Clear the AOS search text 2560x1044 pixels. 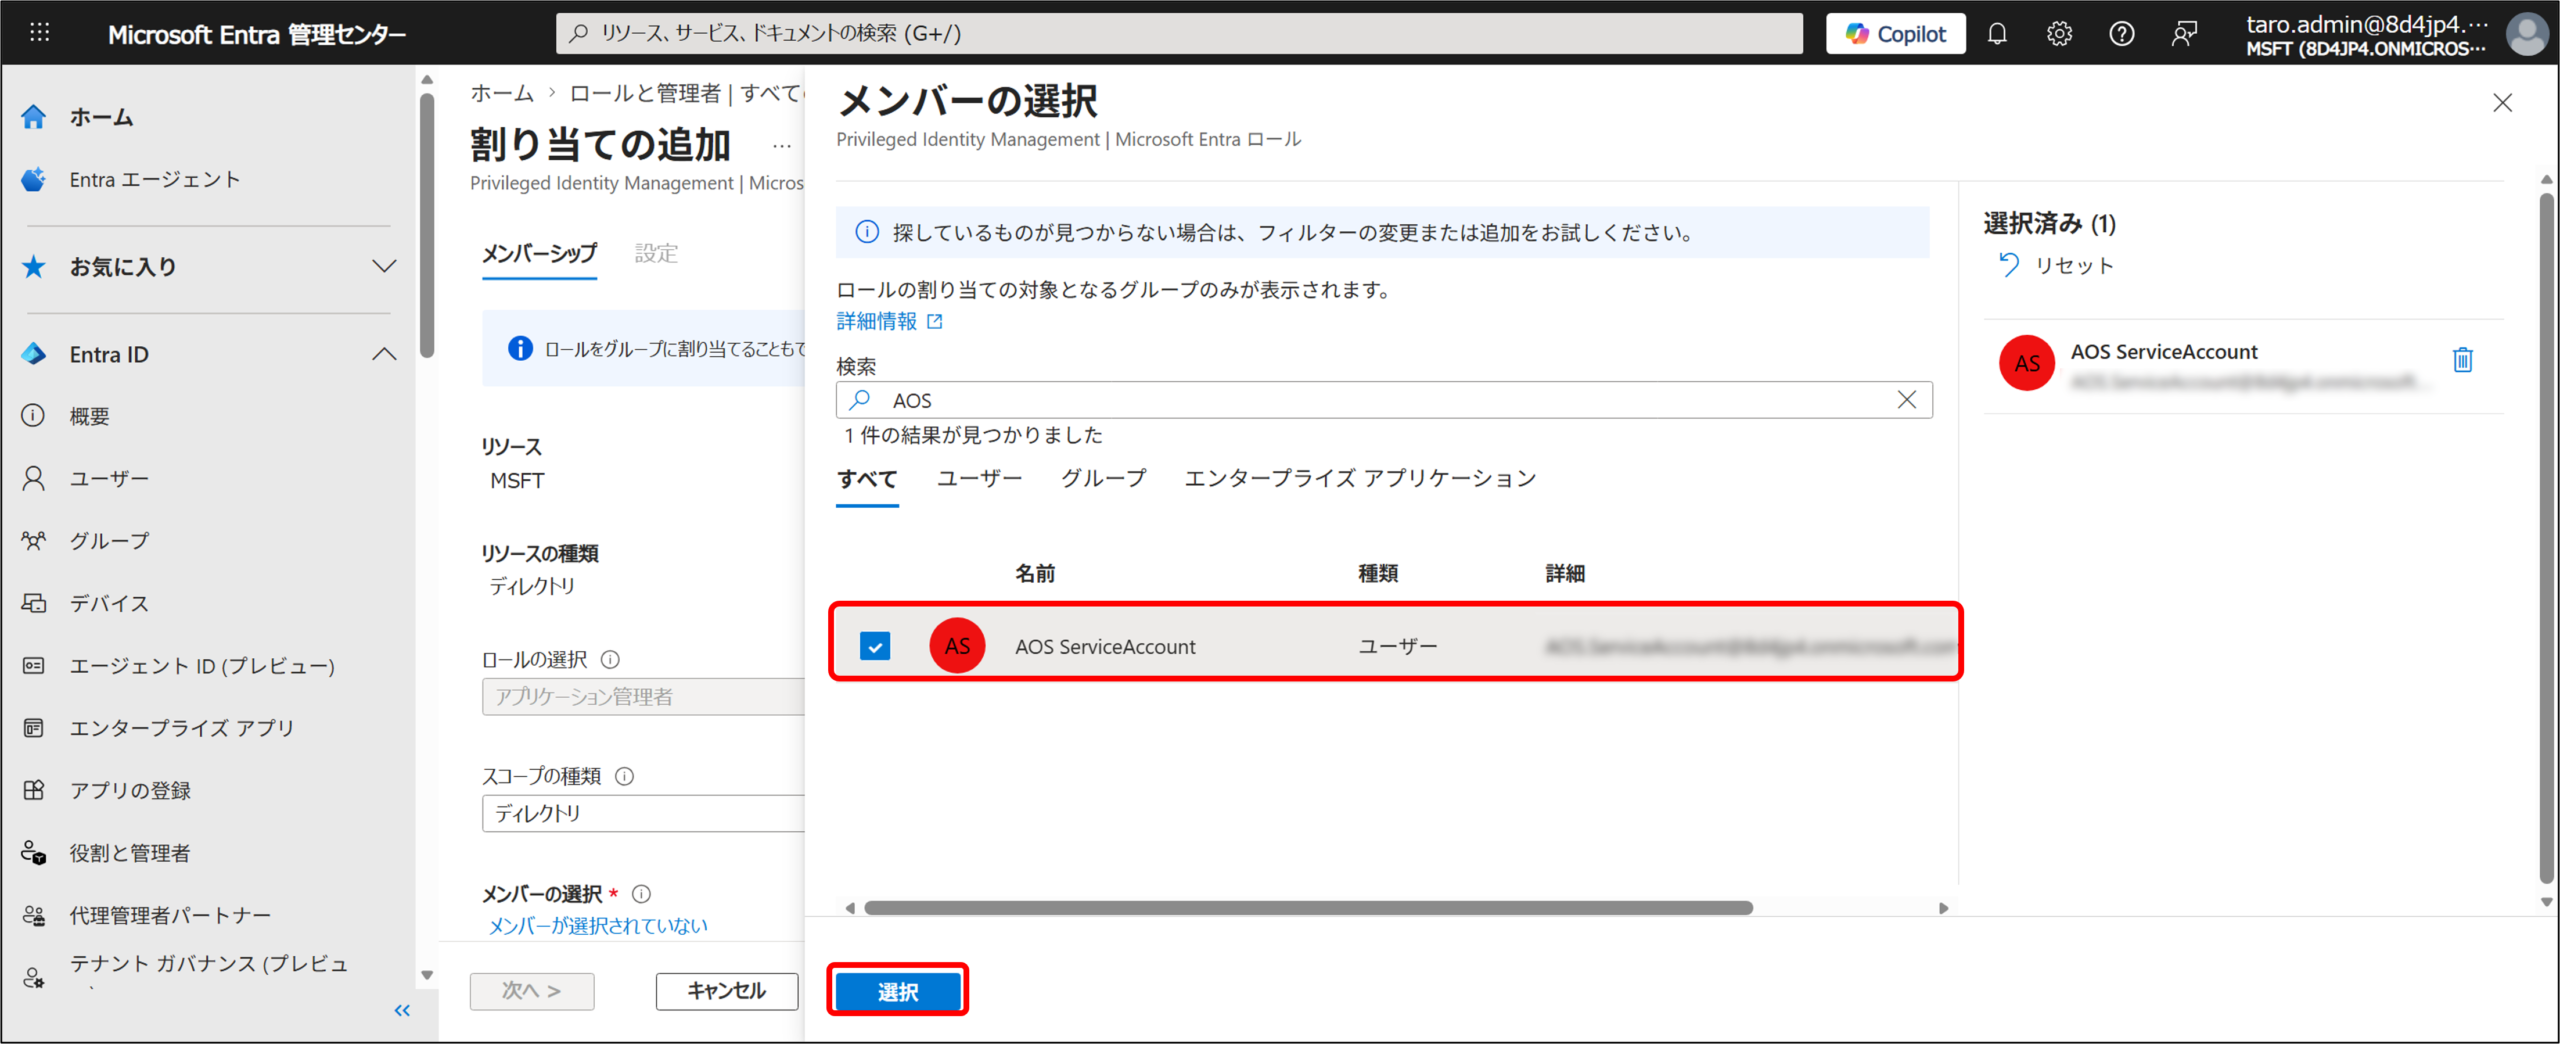click(1906, 400)
